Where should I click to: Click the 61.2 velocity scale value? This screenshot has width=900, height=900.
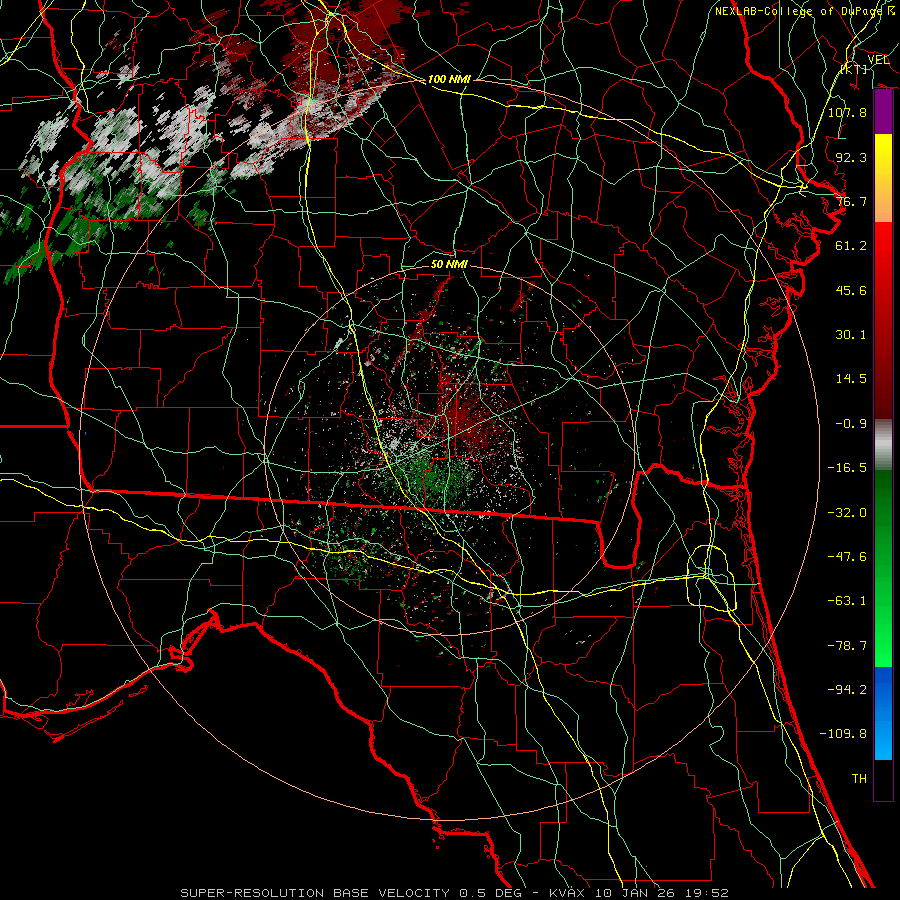click(851, 246)
